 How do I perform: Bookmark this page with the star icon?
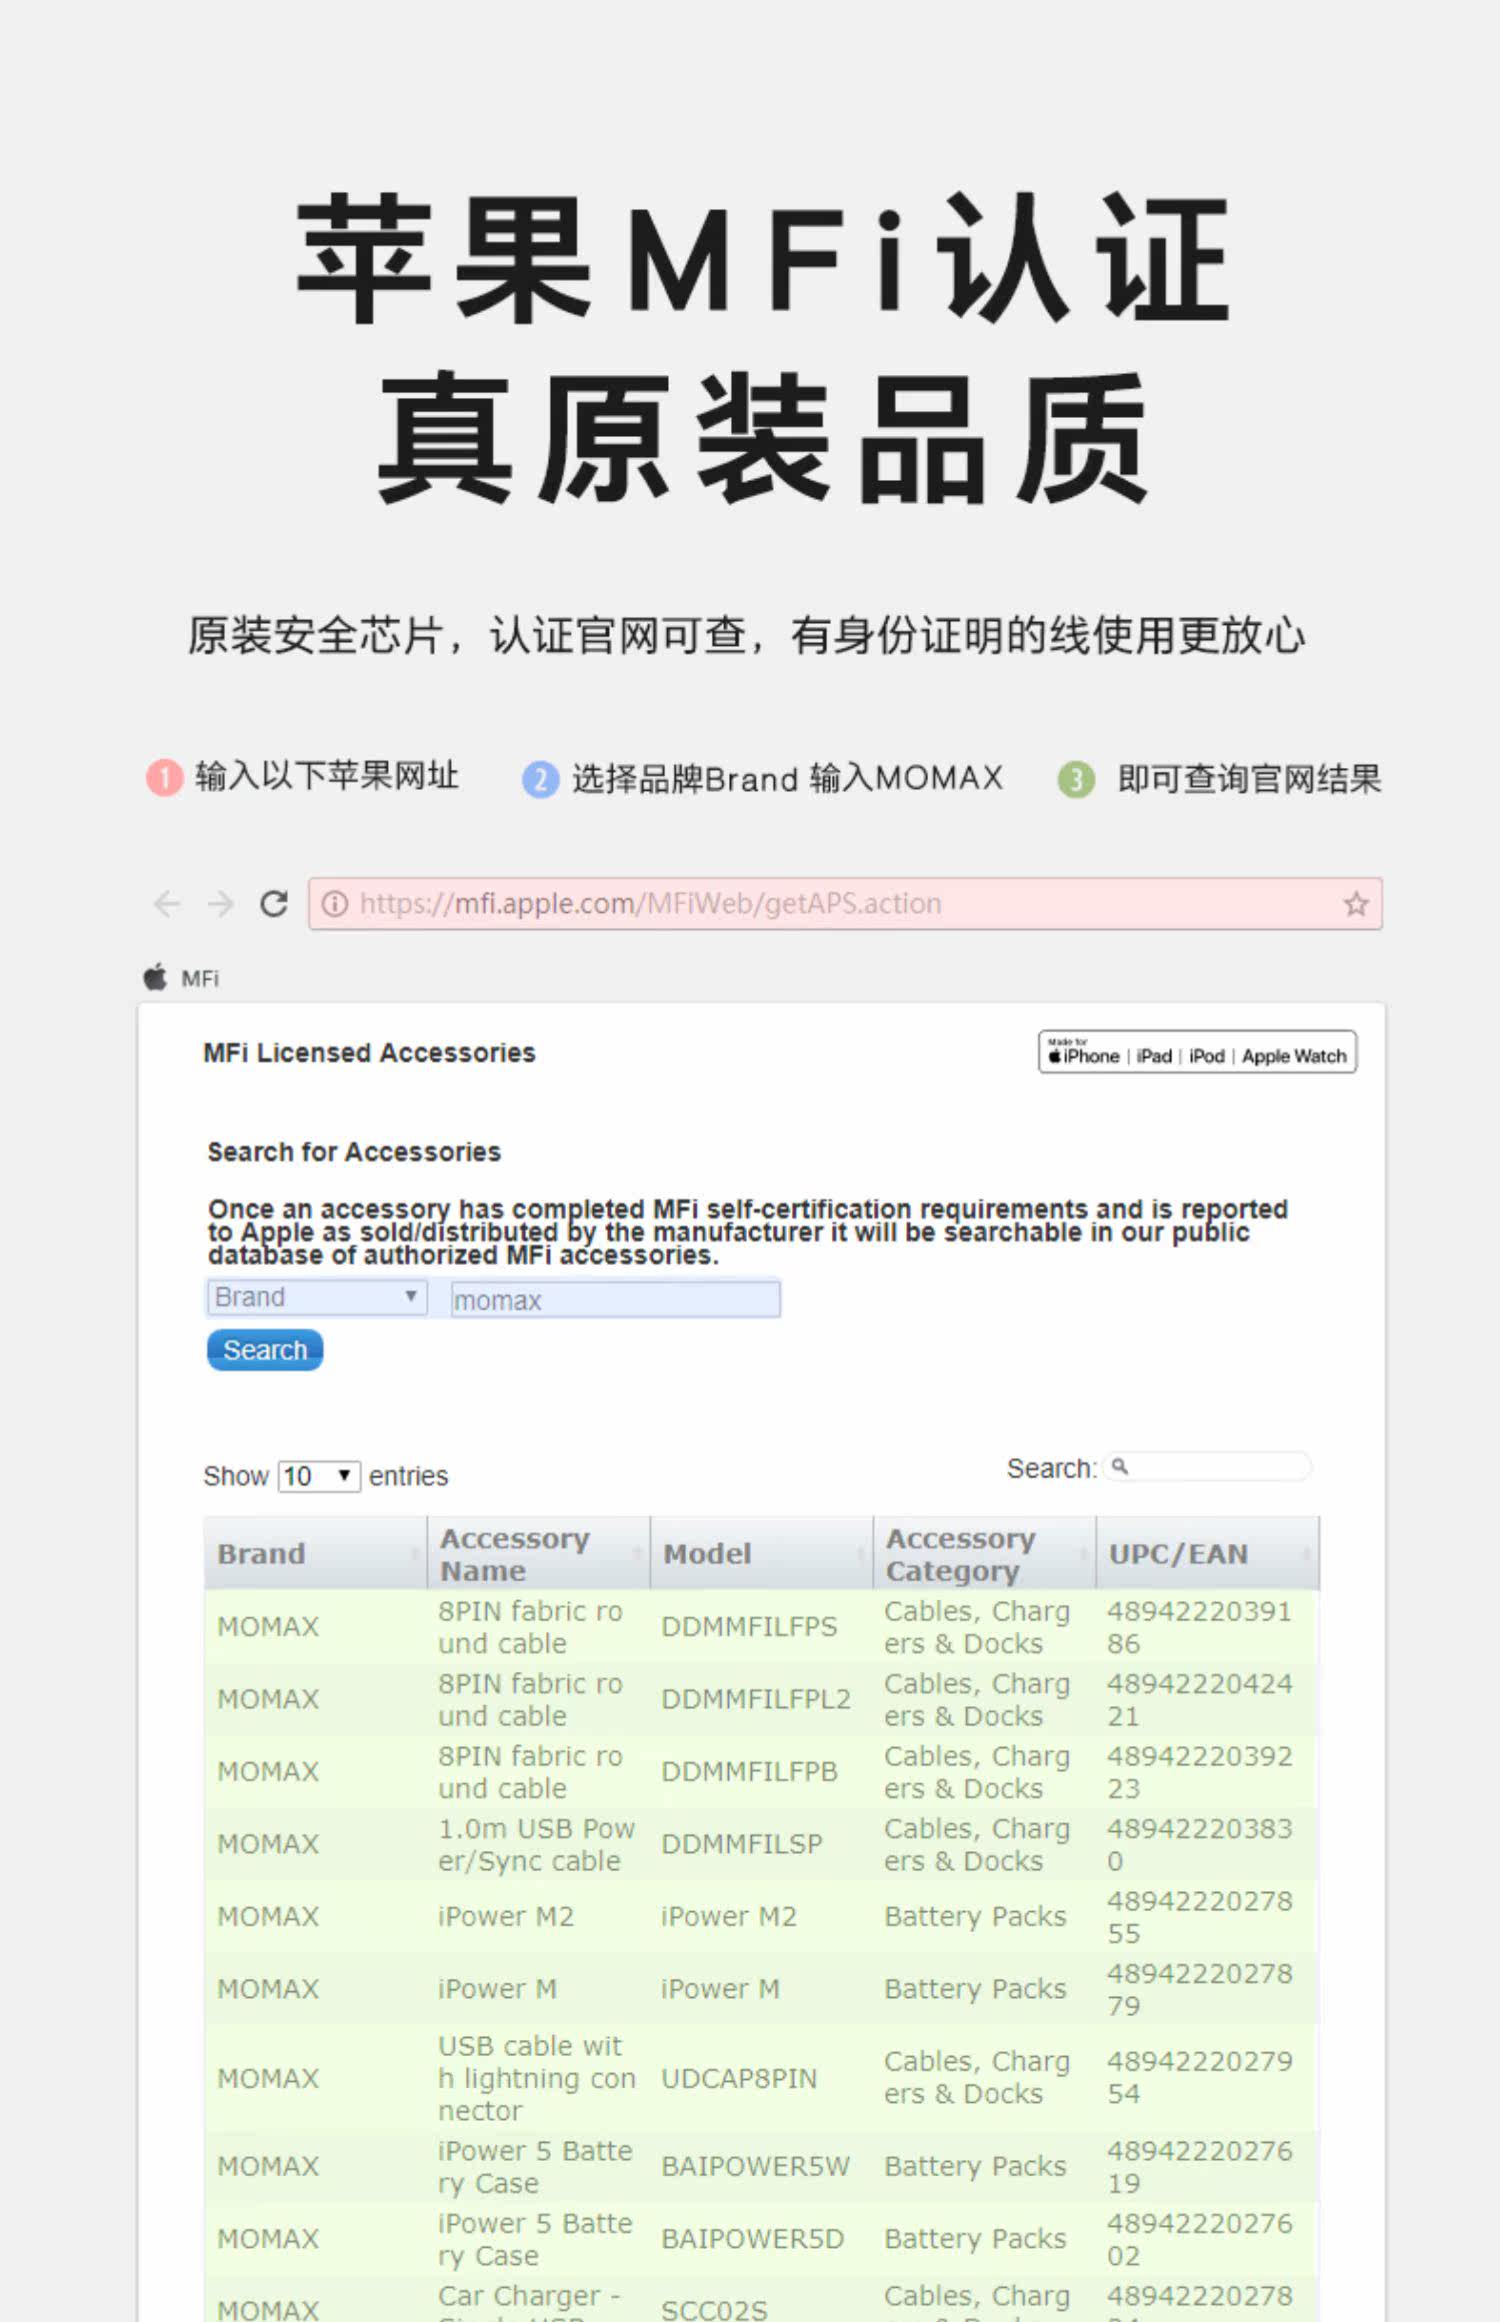[1355, 904]
